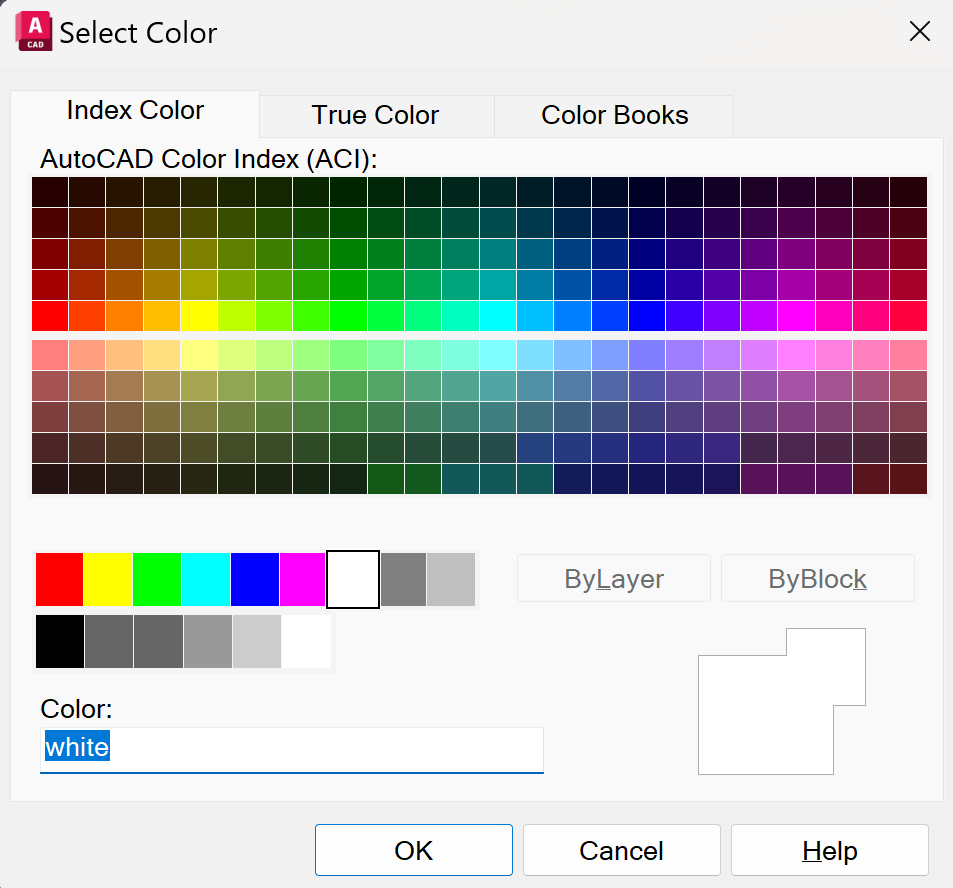Pick cyan in the standard colors strip
This screenshot has width=953, height=888.
pos(206,579)
